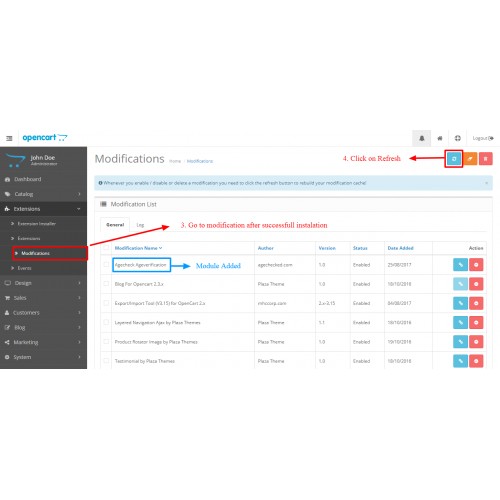Toggle the select-all checkbox in table header
Image resolution: width=500 pixels, height=500 pixels.
click(x=106, y=248)
